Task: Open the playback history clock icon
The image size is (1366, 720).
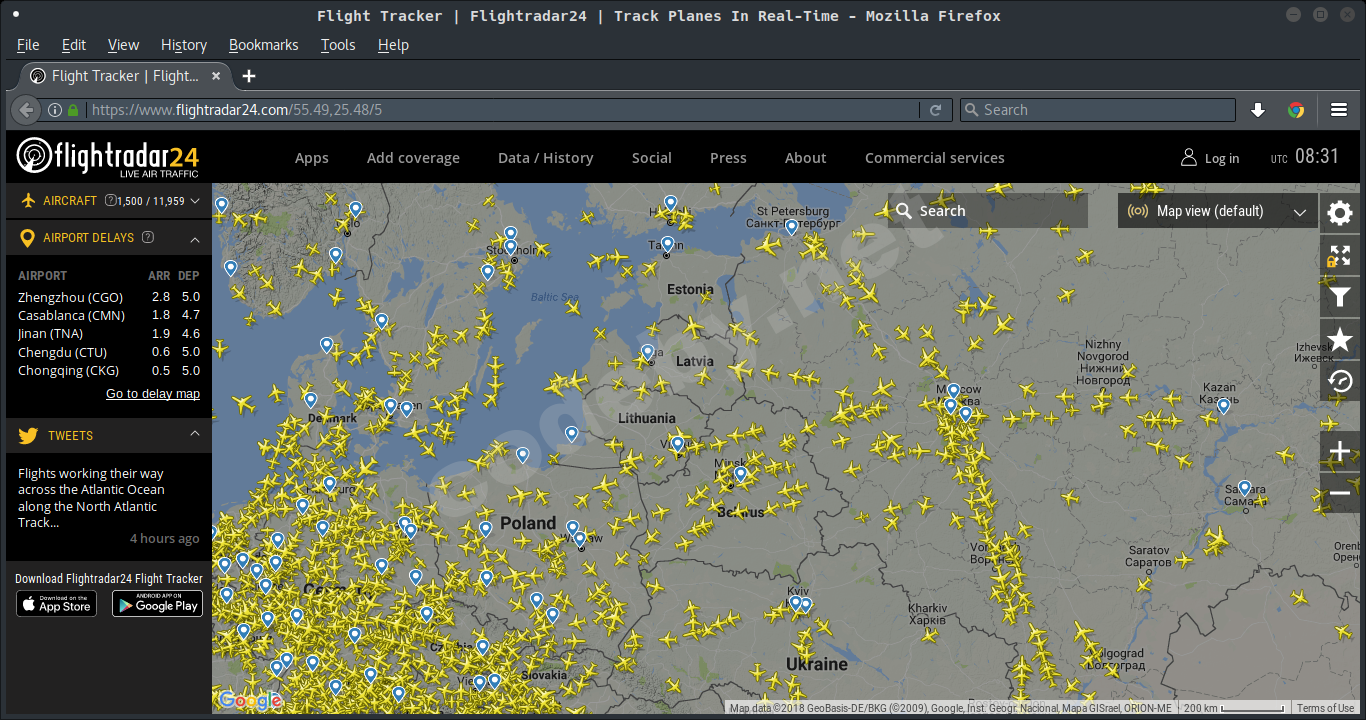Action: coord(1340,381)
